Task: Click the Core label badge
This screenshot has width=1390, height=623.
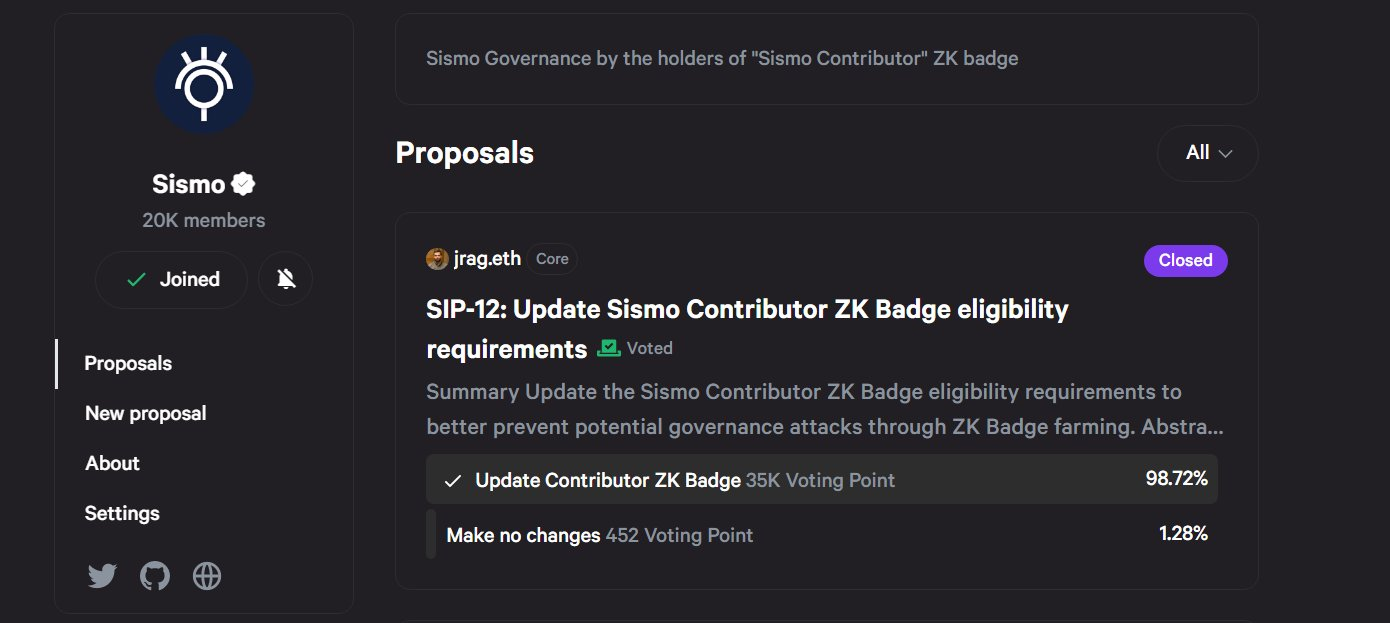Action: pyautogui.click(x=552, y=259)
